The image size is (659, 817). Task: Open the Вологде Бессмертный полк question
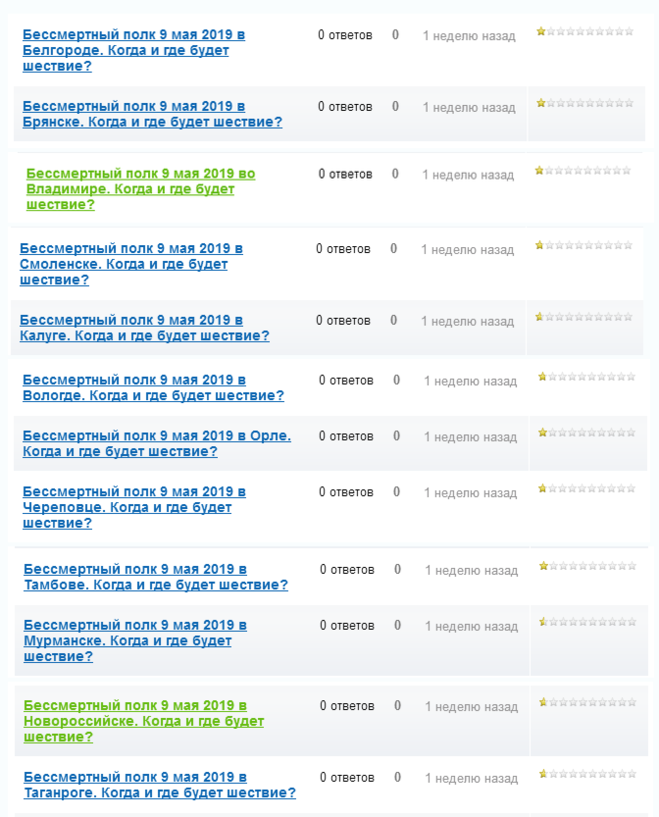tap(153, 388)
